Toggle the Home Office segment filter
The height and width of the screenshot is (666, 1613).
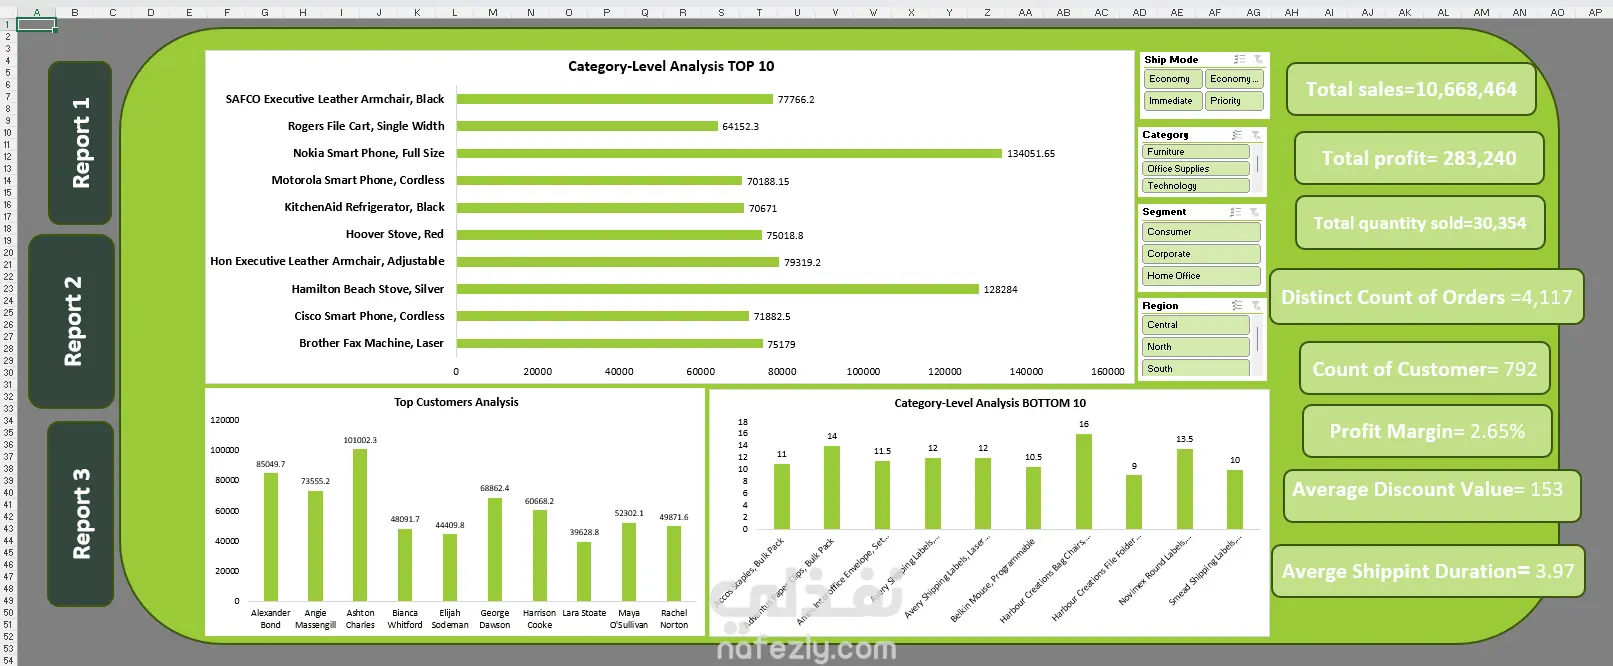coord(1201,276)
